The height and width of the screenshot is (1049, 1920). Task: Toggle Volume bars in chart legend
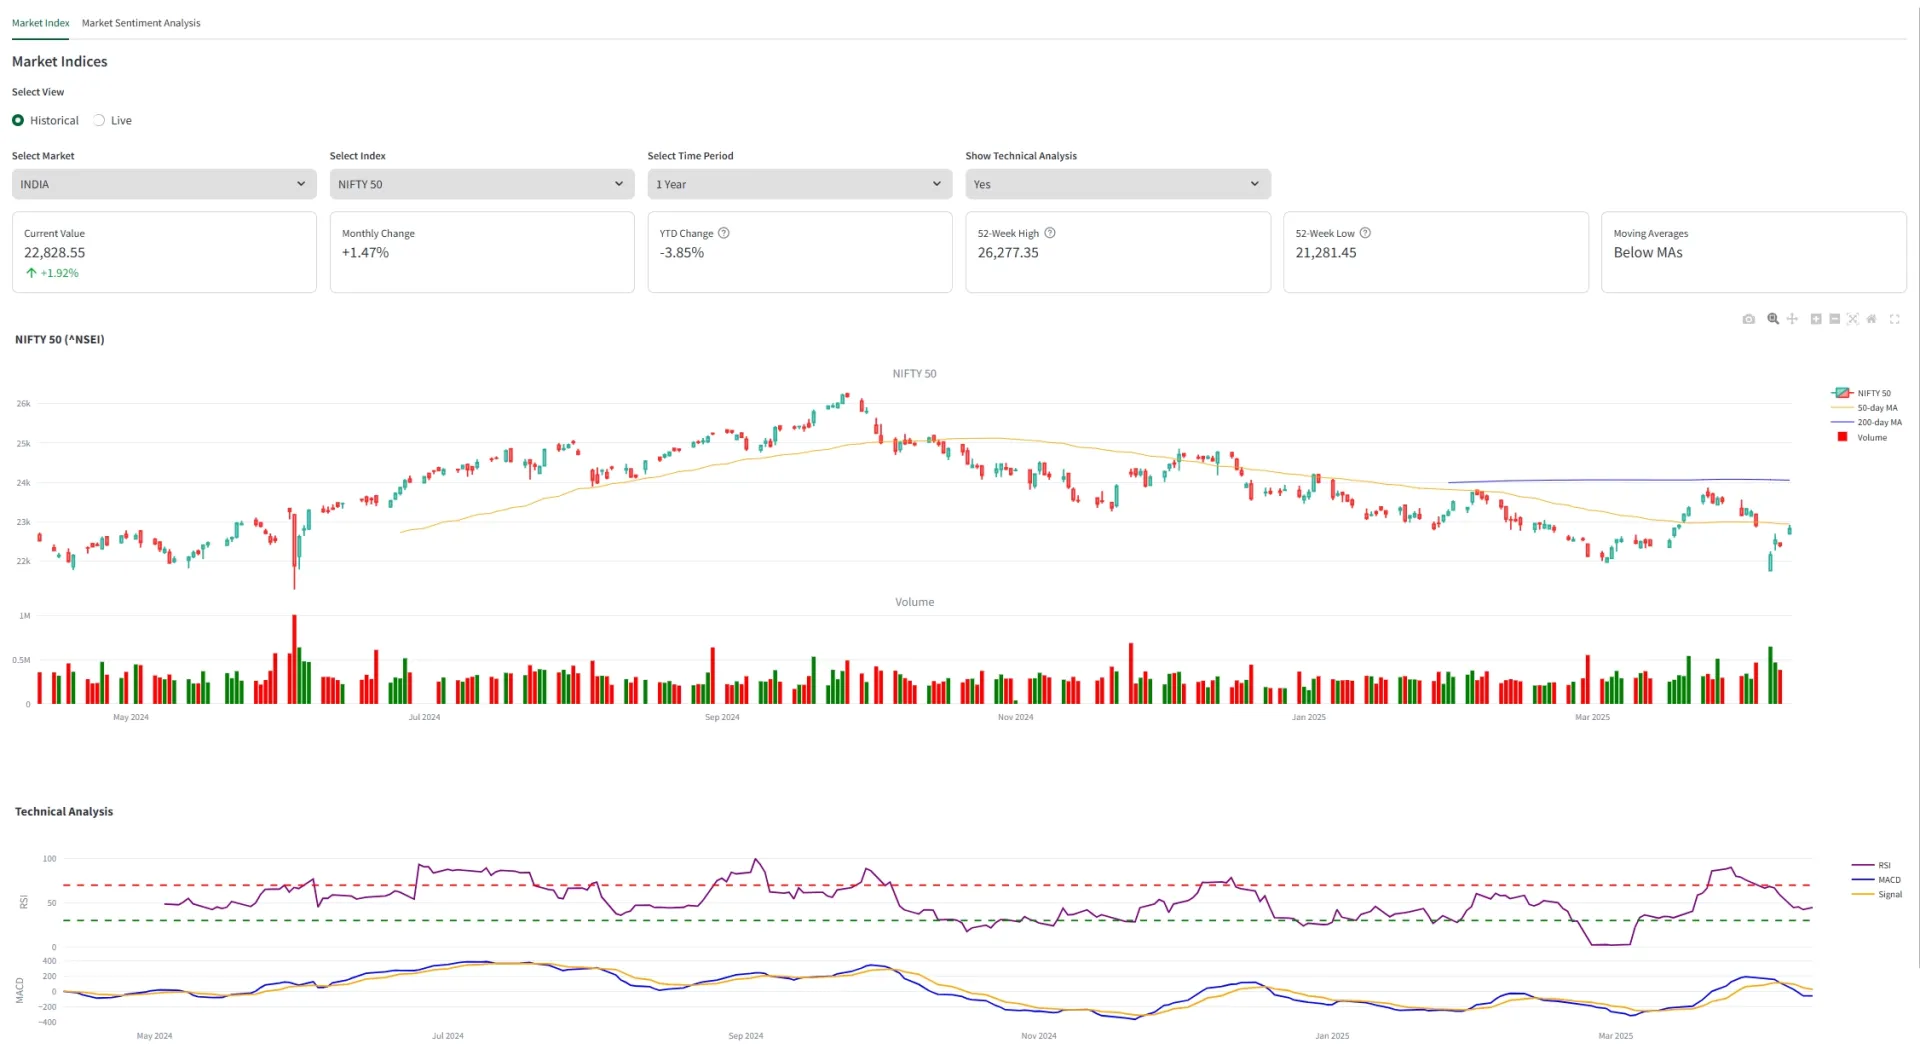pos(1861,437)
